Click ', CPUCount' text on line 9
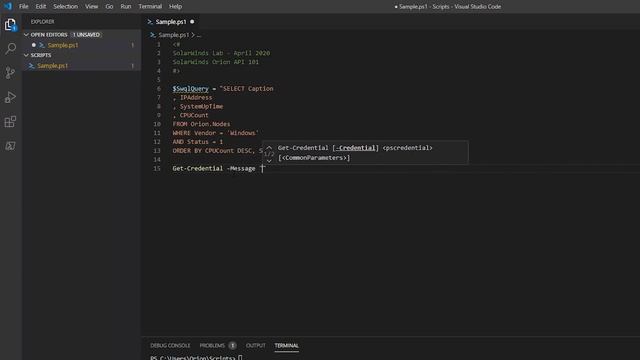The height and width of the screenshot is (360, 640). (190, 116)
